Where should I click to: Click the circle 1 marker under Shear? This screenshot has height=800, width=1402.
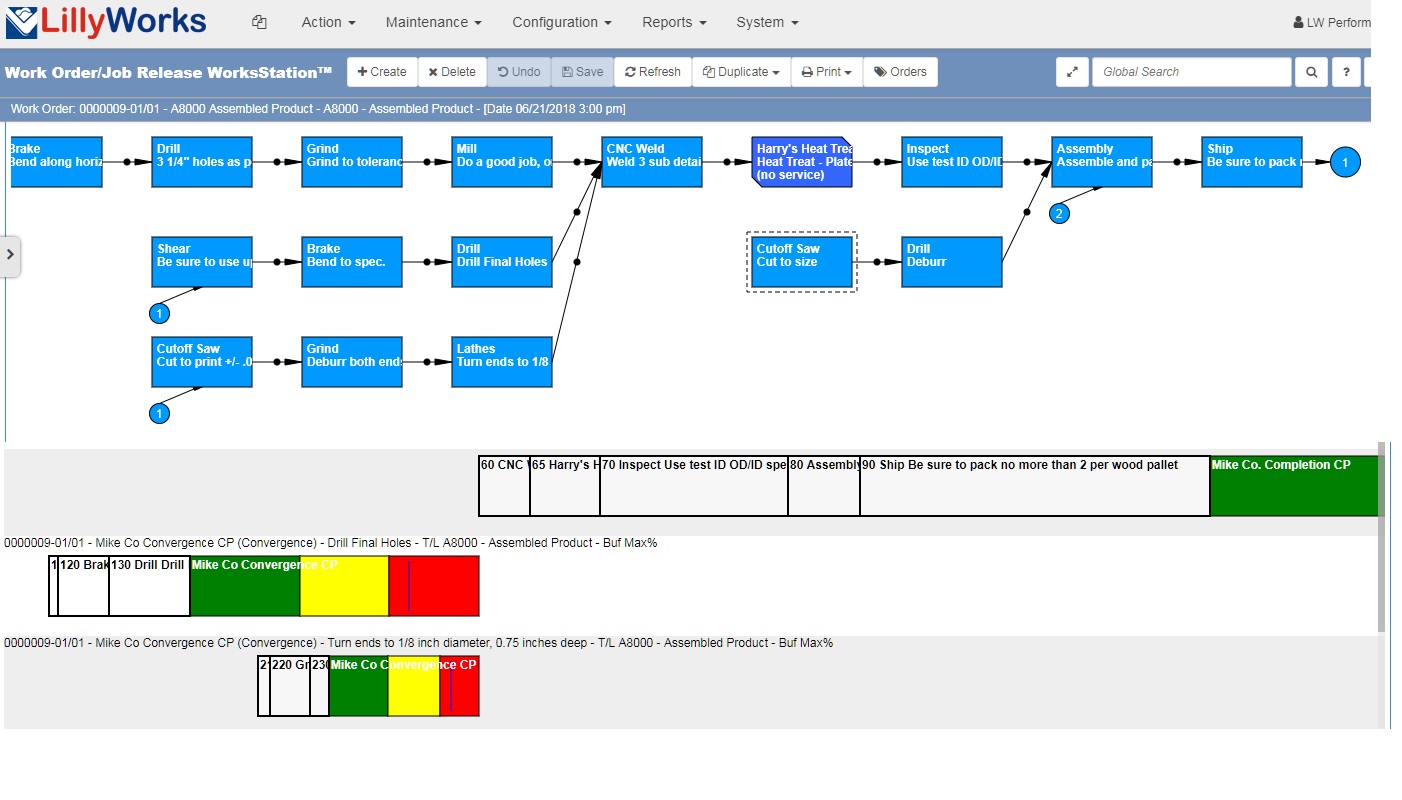(x=159, y=314)
